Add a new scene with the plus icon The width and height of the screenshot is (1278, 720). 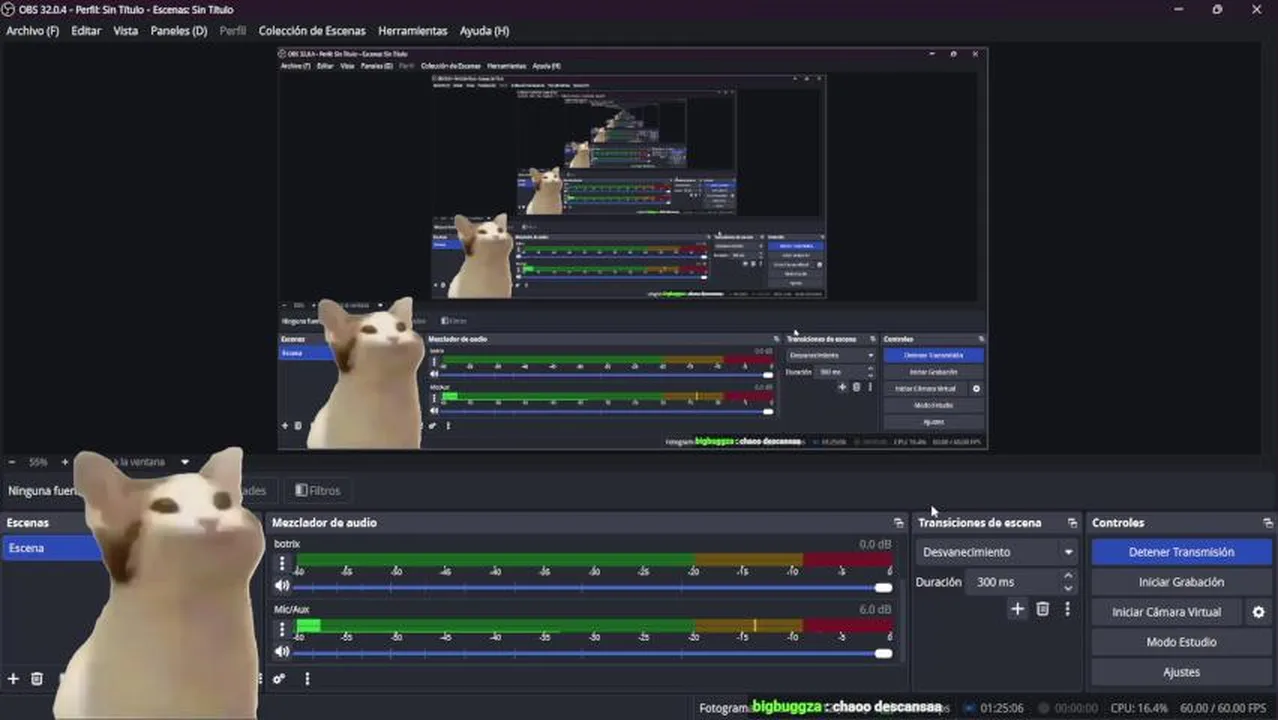coord(13,678)
